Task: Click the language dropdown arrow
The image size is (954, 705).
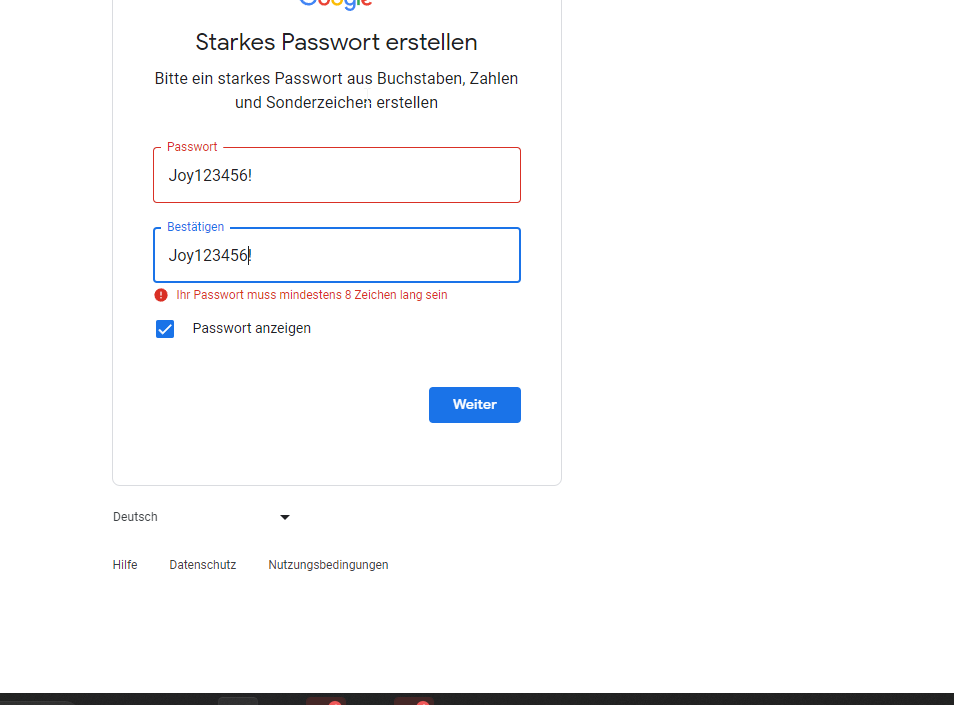Action: (x=285, y=517)
